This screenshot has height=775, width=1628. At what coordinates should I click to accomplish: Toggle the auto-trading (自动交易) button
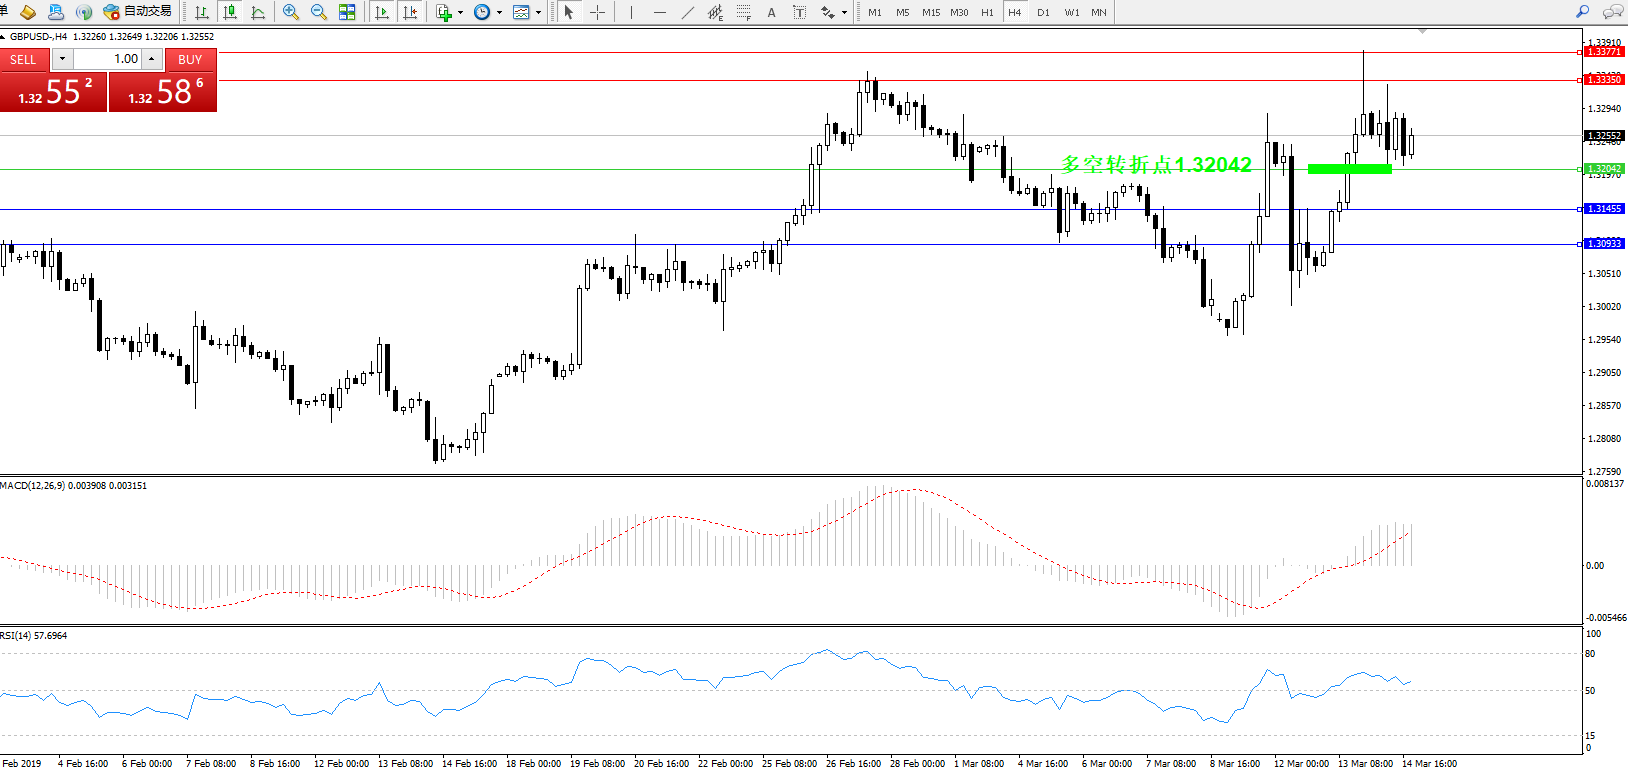[x=138, y=12]
